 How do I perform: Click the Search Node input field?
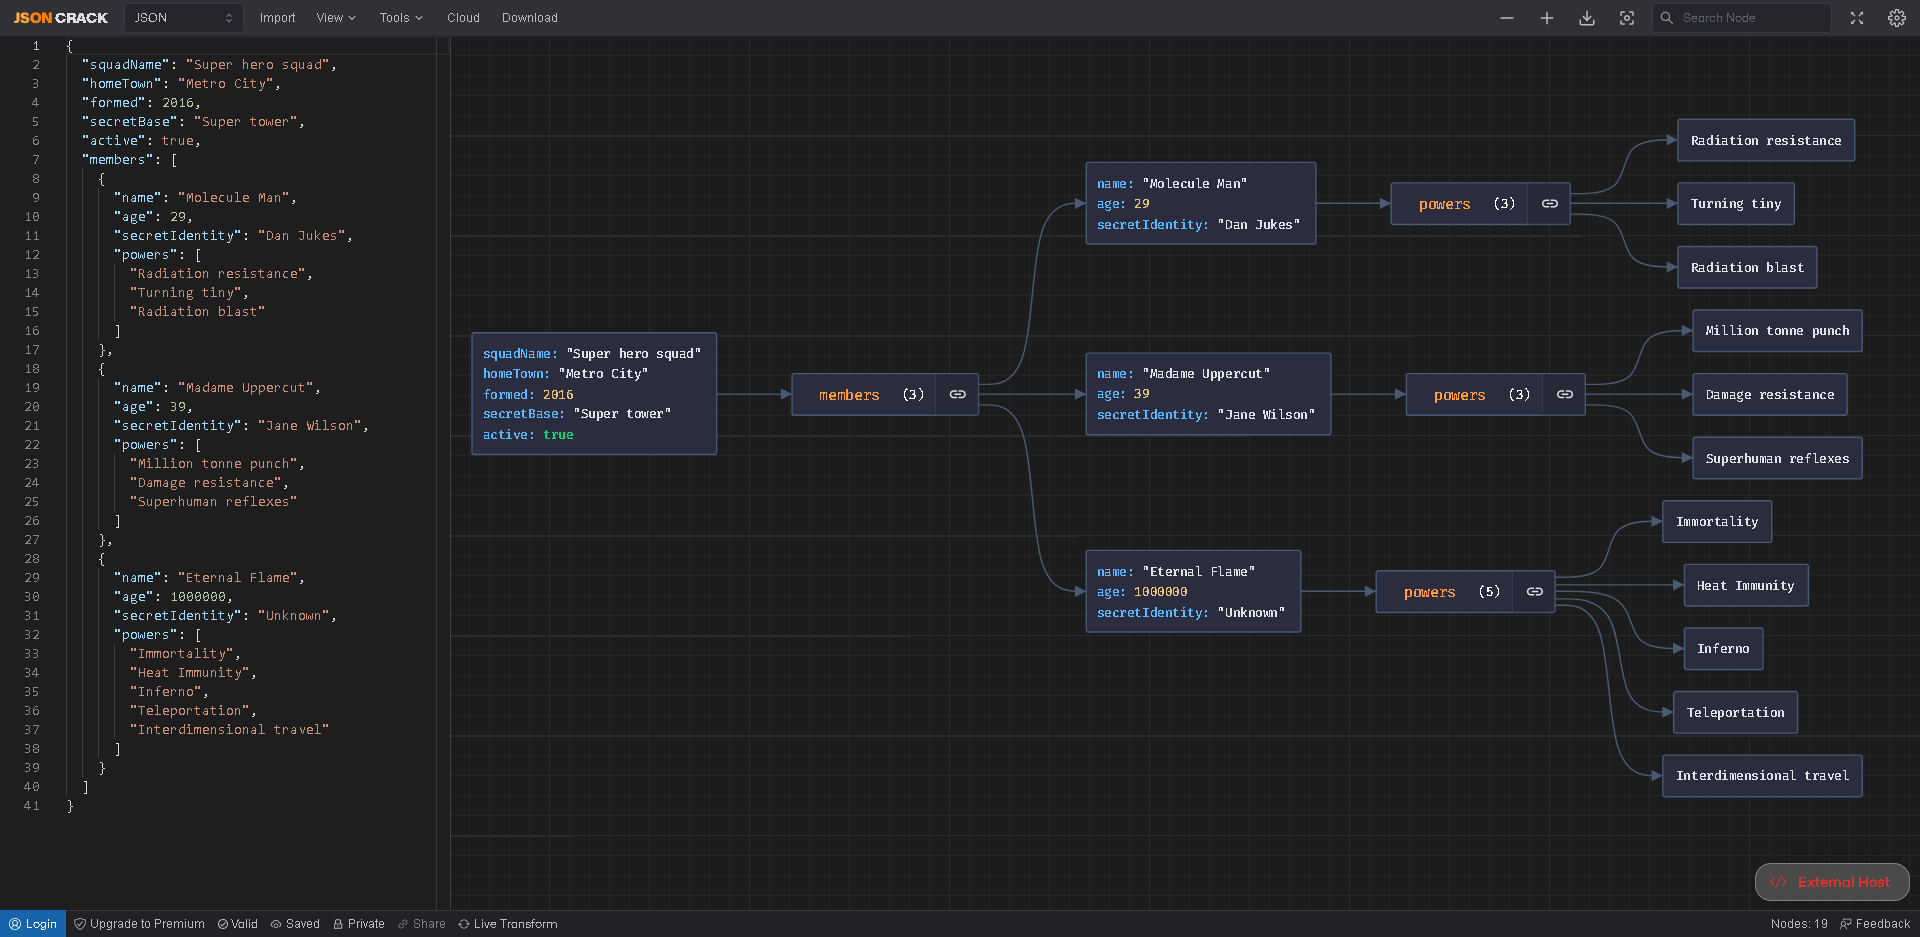tap(1750, 18)
